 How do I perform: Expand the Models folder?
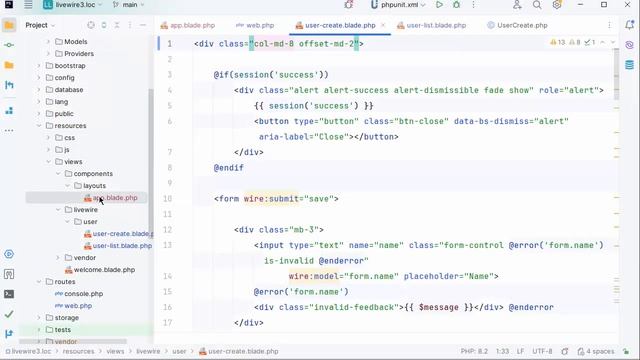pos(48,42)
